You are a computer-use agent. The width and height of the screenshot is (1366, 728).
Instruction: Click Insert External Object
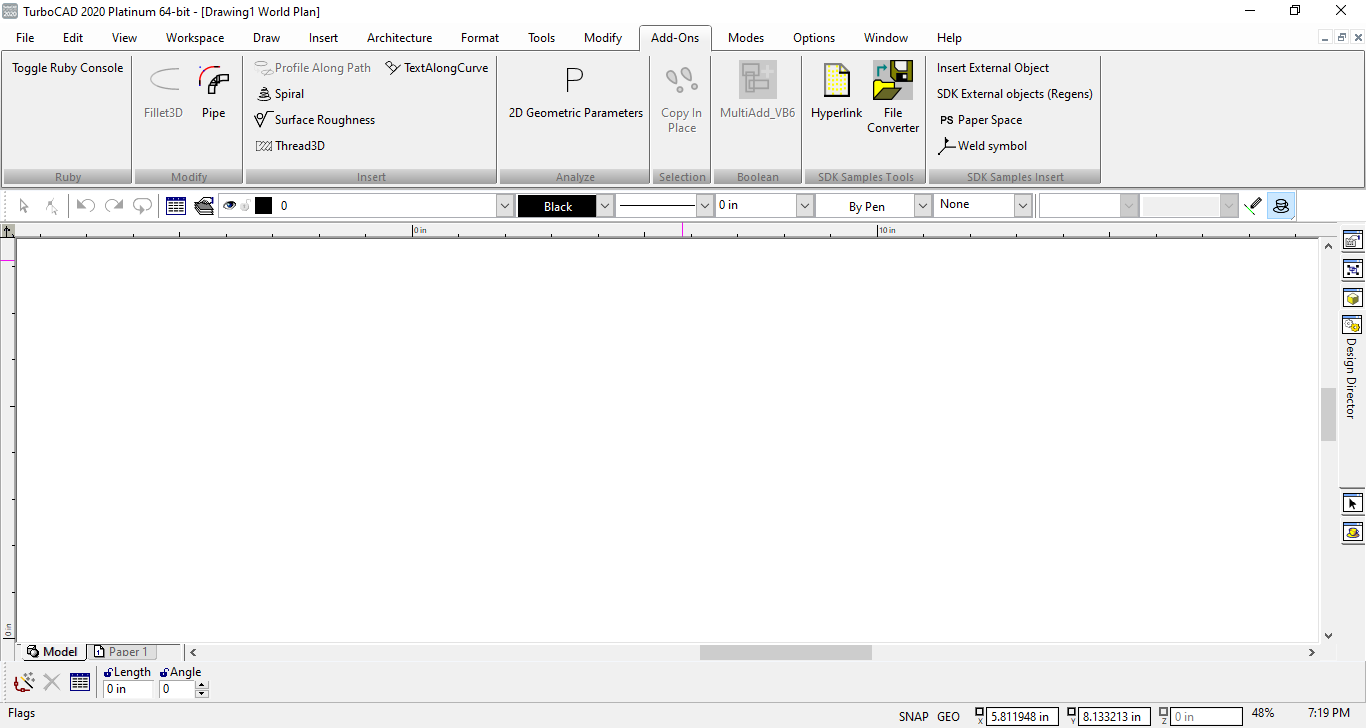tap(993, 68)
